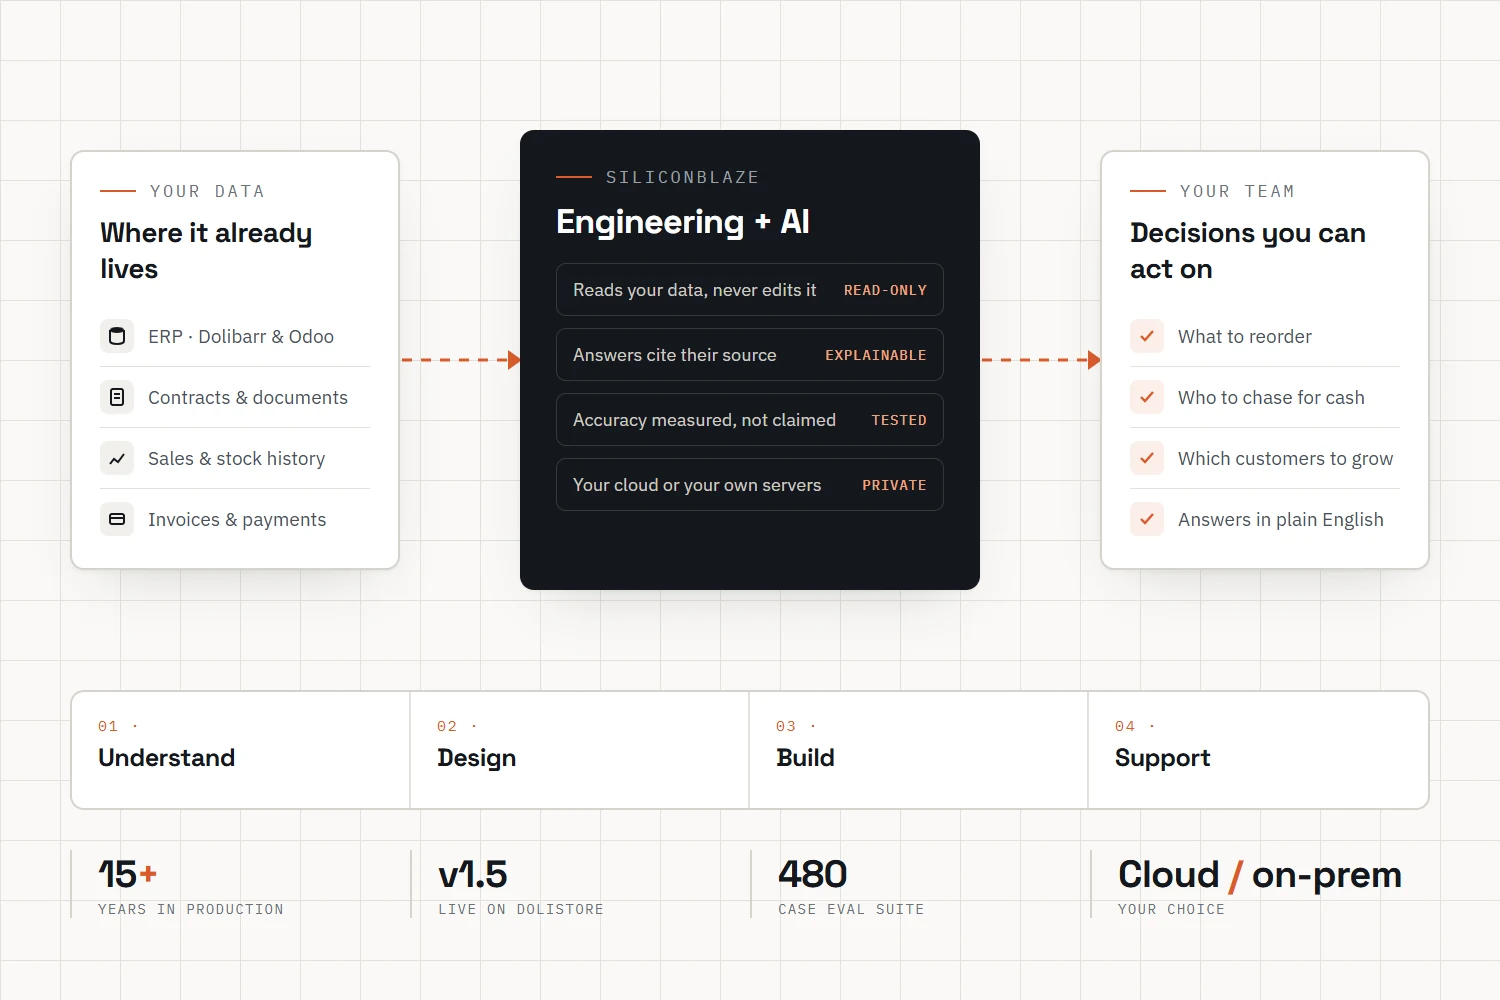Select step 02 Design
This screenshot has height=1000, width=1500.
click(x=580, y=750)
